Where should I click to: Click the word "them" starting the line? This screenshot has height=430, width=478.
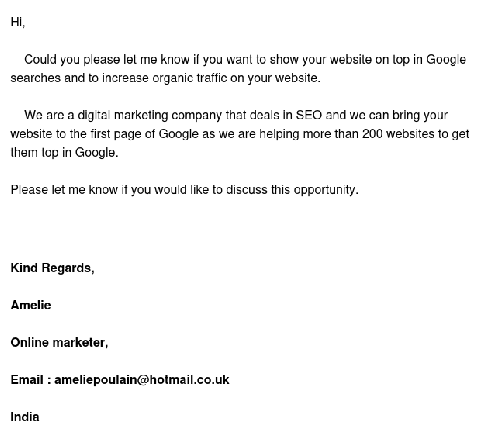(x=24, y=152)
